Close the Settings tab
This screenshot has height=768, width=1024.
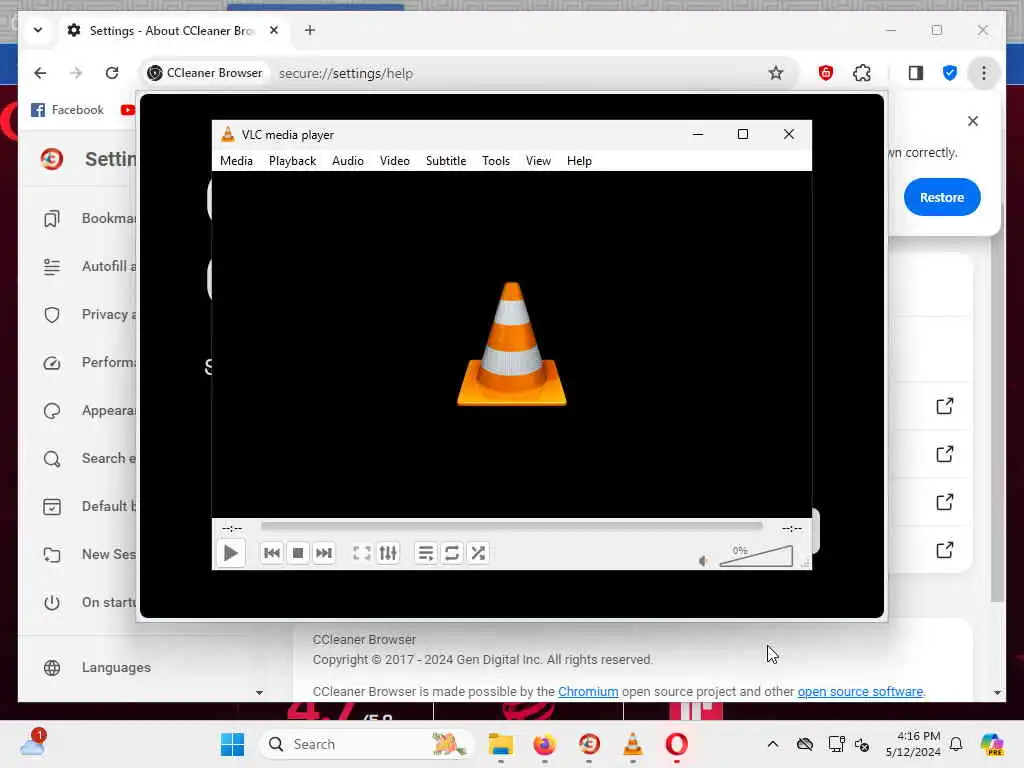(x=274, y=30)
